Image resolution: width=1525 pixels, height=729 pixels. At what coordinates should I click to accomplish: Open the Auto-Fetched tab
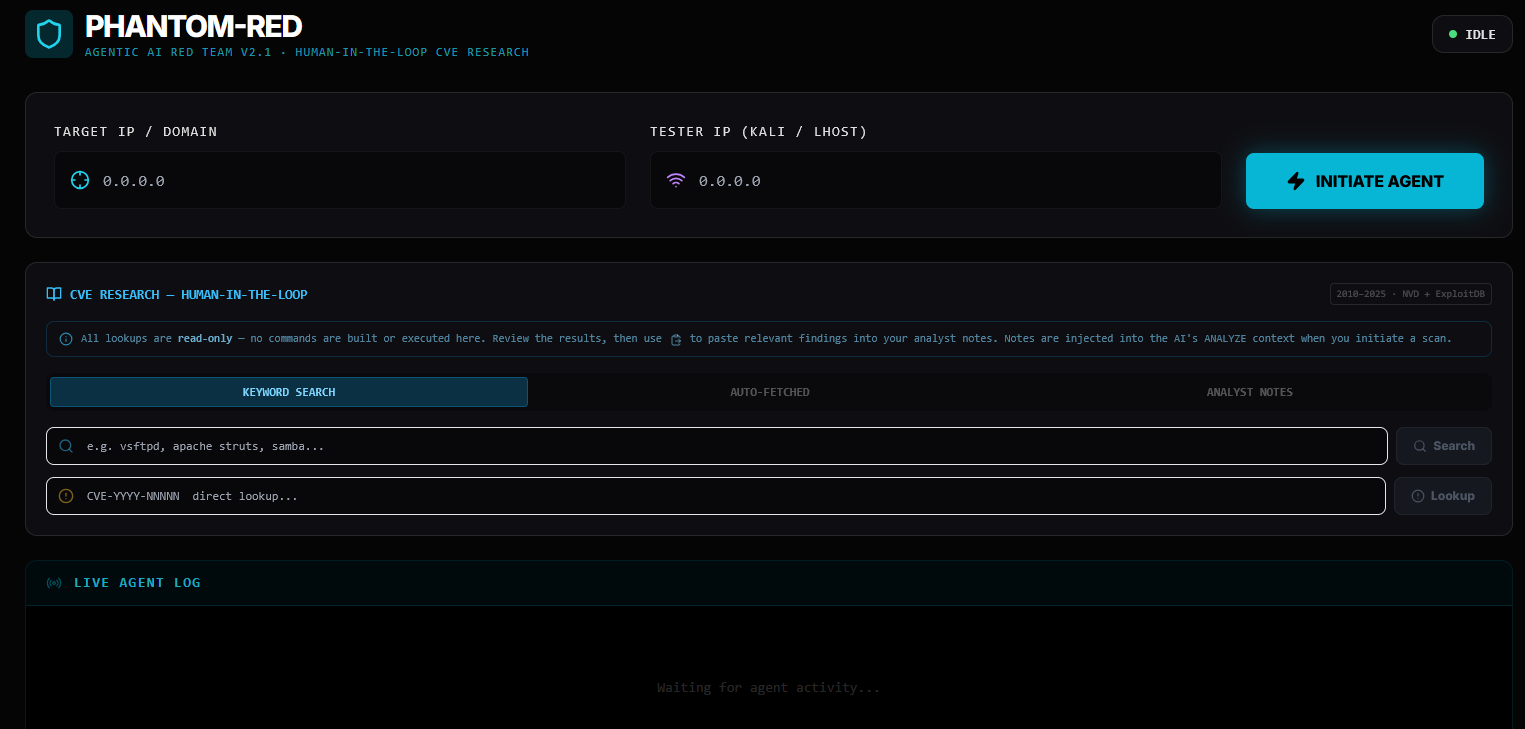[x=769, y=392]
